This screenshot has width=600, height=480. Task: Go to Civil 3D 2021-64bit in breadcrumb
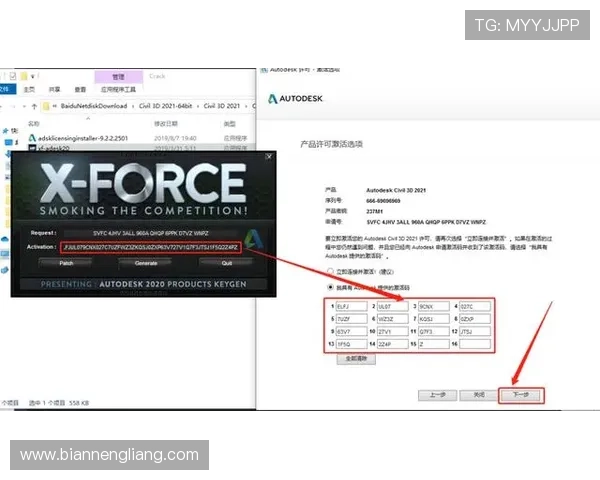165,106
